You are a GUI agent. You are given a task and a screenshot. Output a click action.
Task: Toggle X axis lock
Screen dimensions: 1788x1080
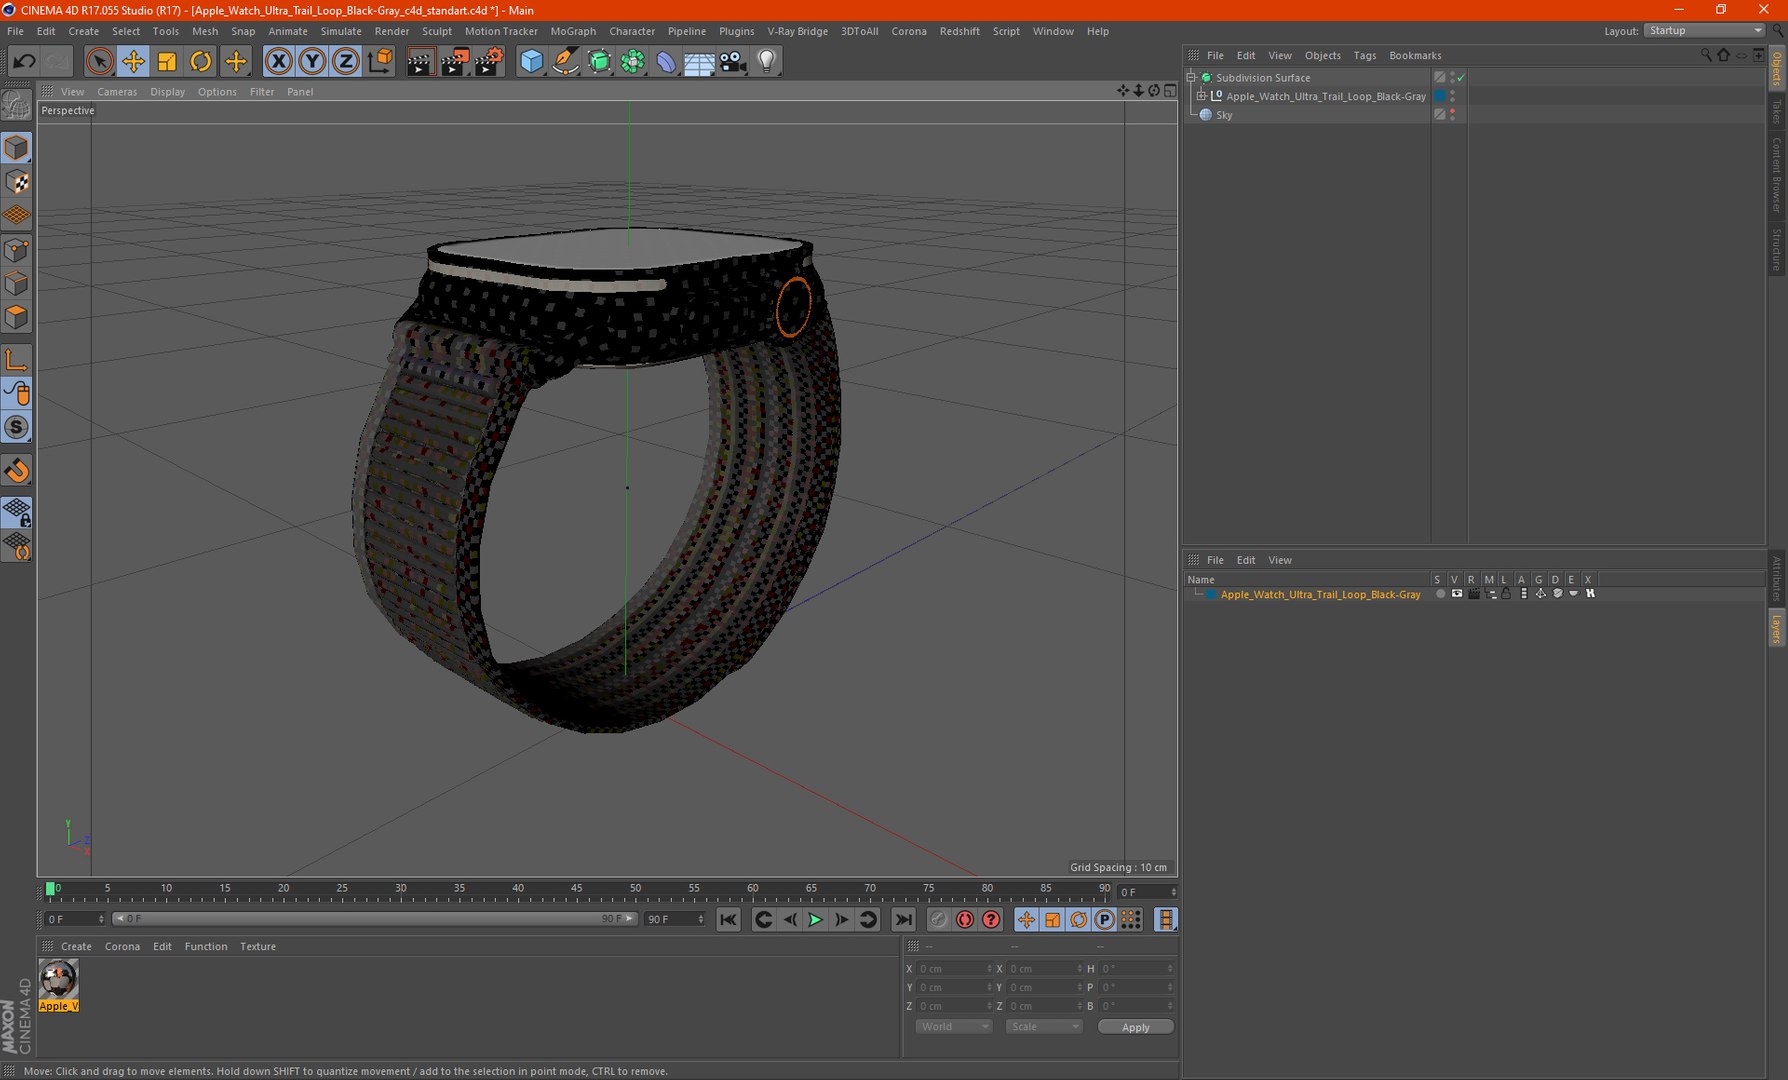point(279,62)
